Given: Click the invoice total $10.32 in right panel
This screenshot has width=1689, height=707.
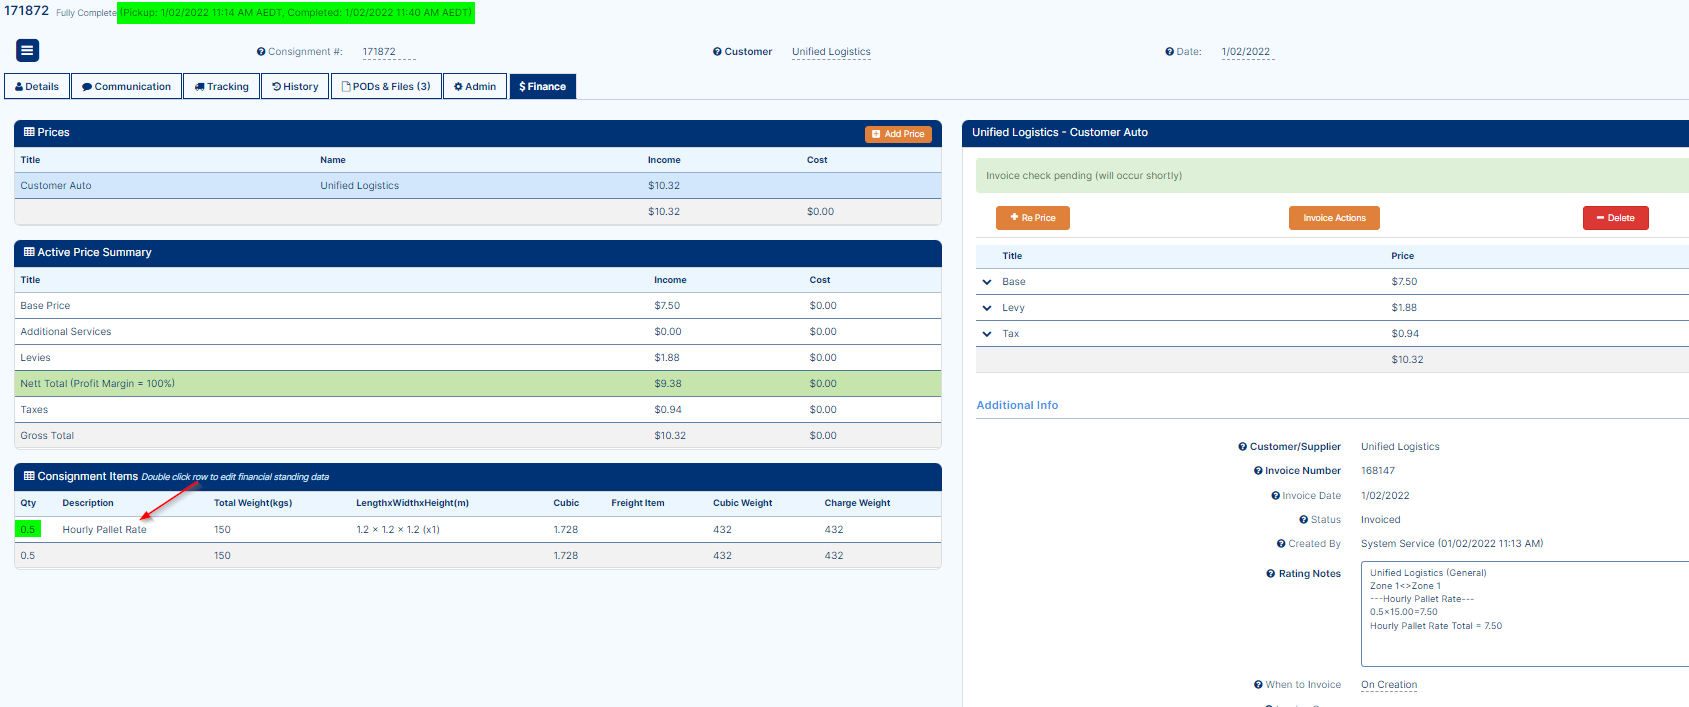Looking at the screenshot, I should point(1407,360).
